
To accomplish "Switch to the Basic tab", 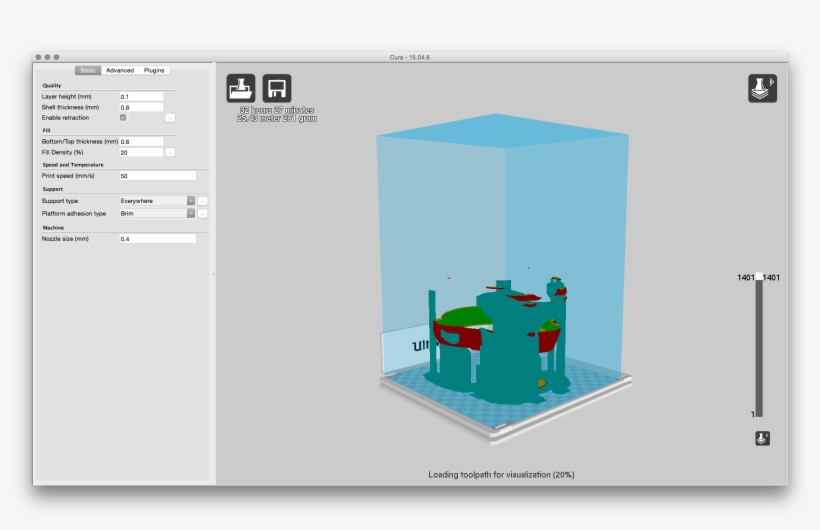I will [88, 70].
